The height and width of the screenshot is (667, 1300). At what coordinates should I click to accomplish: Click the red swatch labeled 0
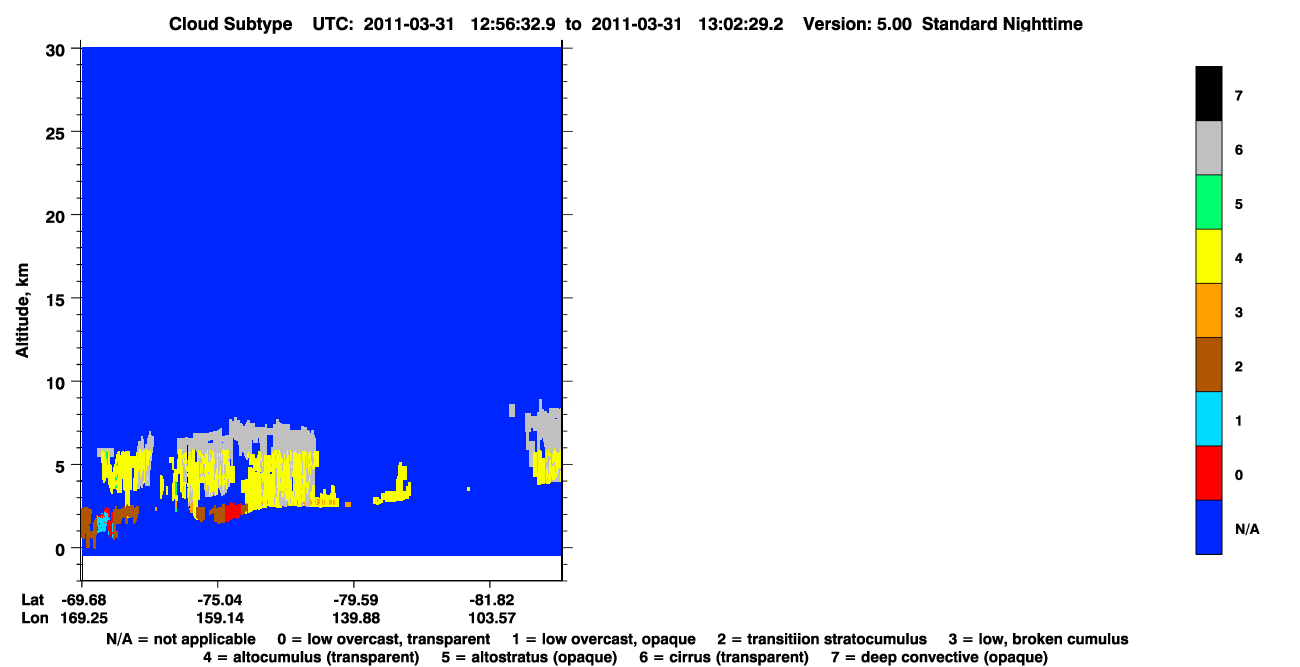coord(1208,472)
